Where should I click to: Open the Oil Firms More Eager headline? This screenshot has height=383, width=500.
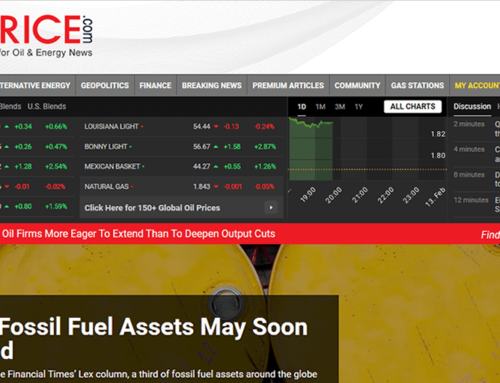coord(138,234)
